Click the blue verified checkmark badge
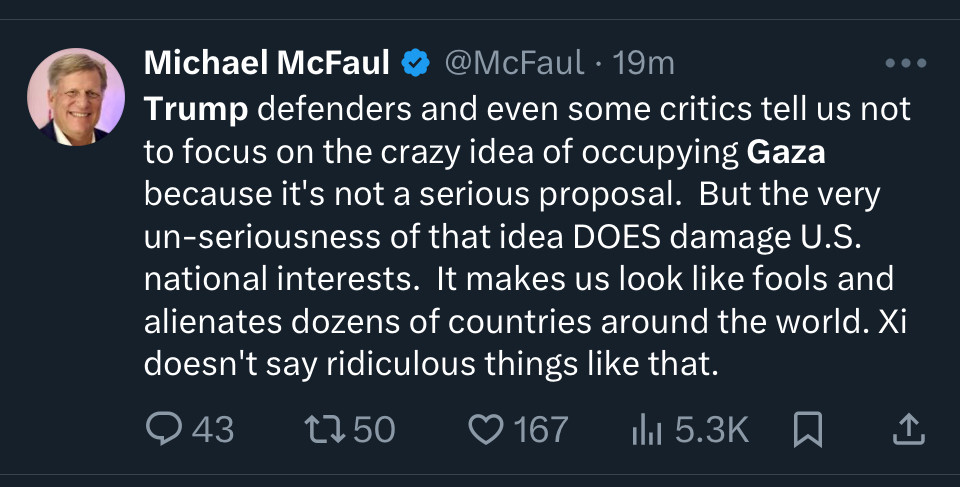Screen dimensions: 960x487 (416, 63)
